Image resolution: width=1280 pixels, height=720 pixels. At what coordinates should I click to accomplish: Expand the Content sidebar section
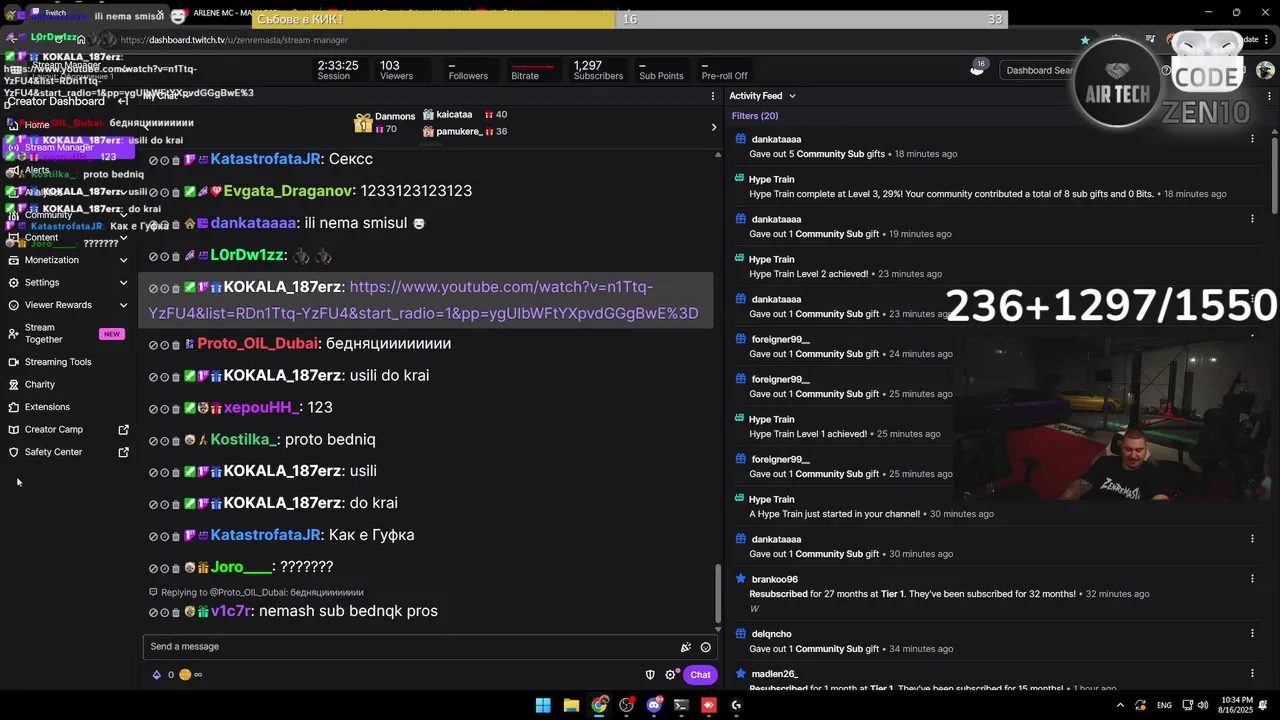[123, 238]
